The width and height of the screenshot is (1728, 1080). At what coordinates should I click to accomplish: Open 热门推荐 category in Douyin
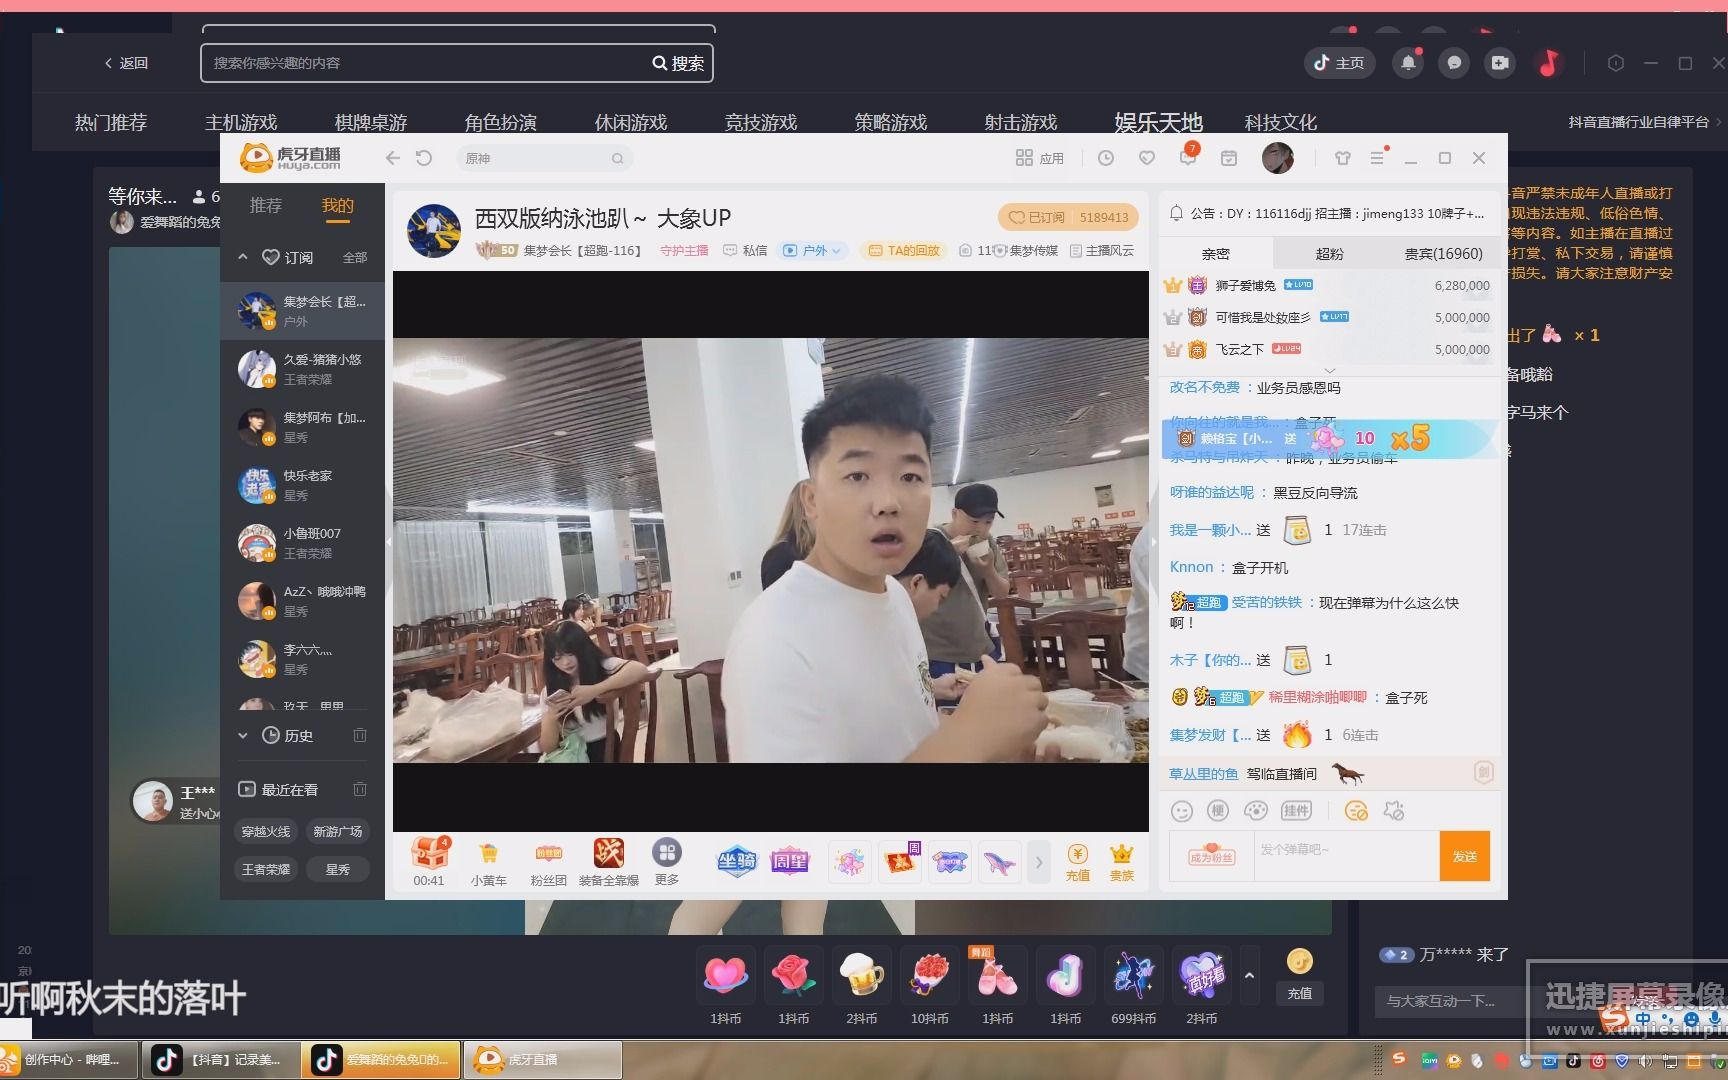(x=111, y=122)
